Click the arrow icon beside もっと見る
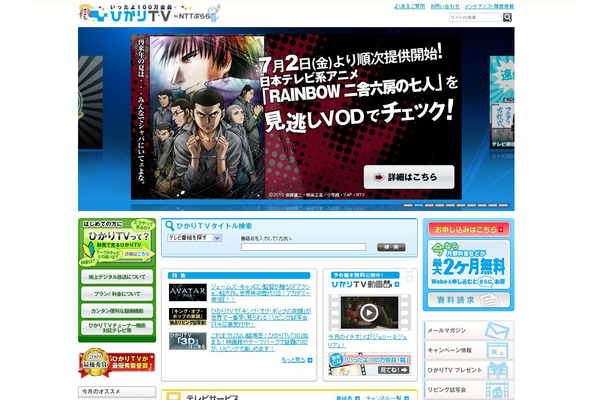The height and width of the screenshot is (400, 610). coord(310,360)
